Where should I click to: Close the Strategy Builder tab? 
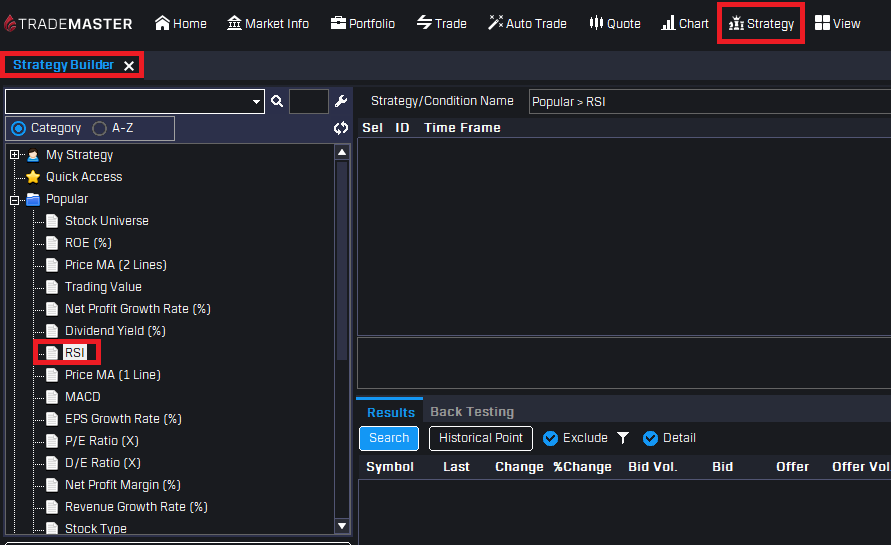pos(129,66)
